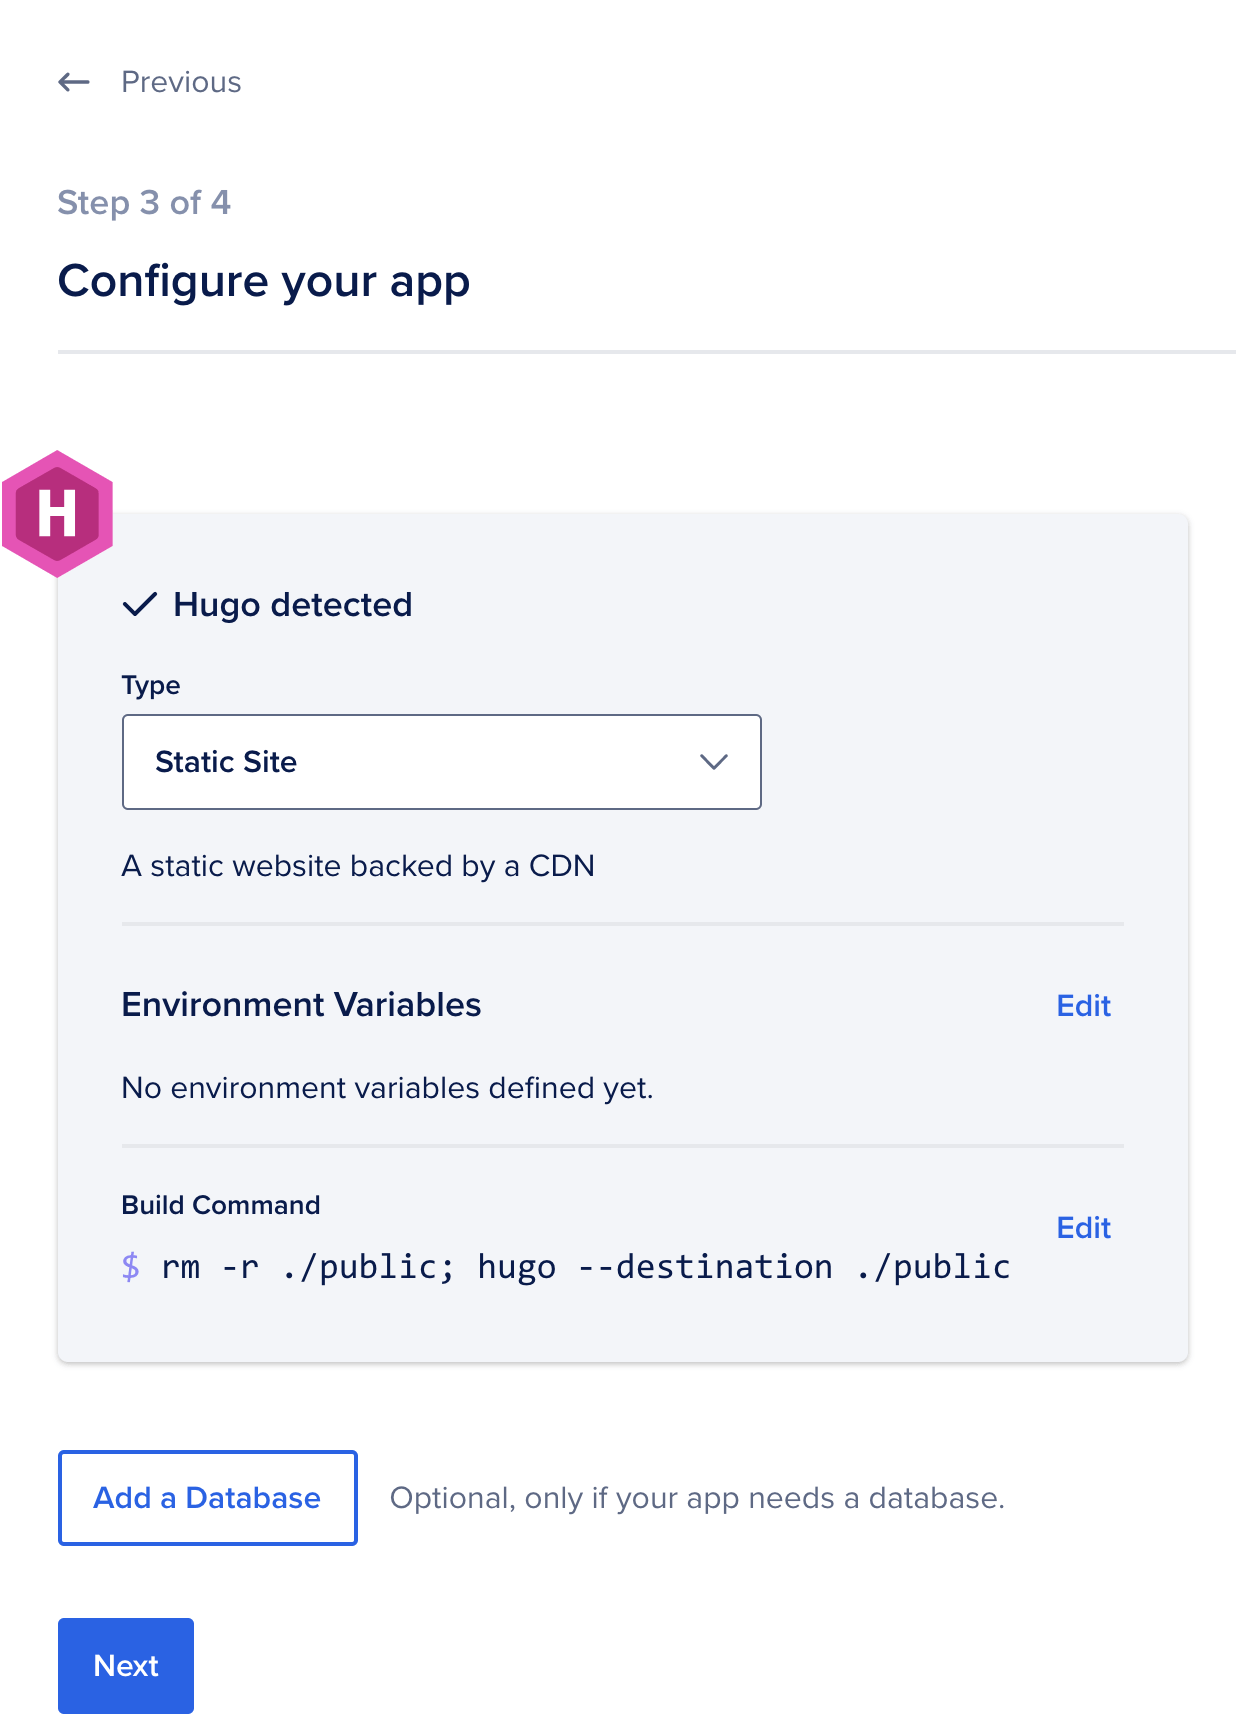Click Add a Database

pos(206,1498)
